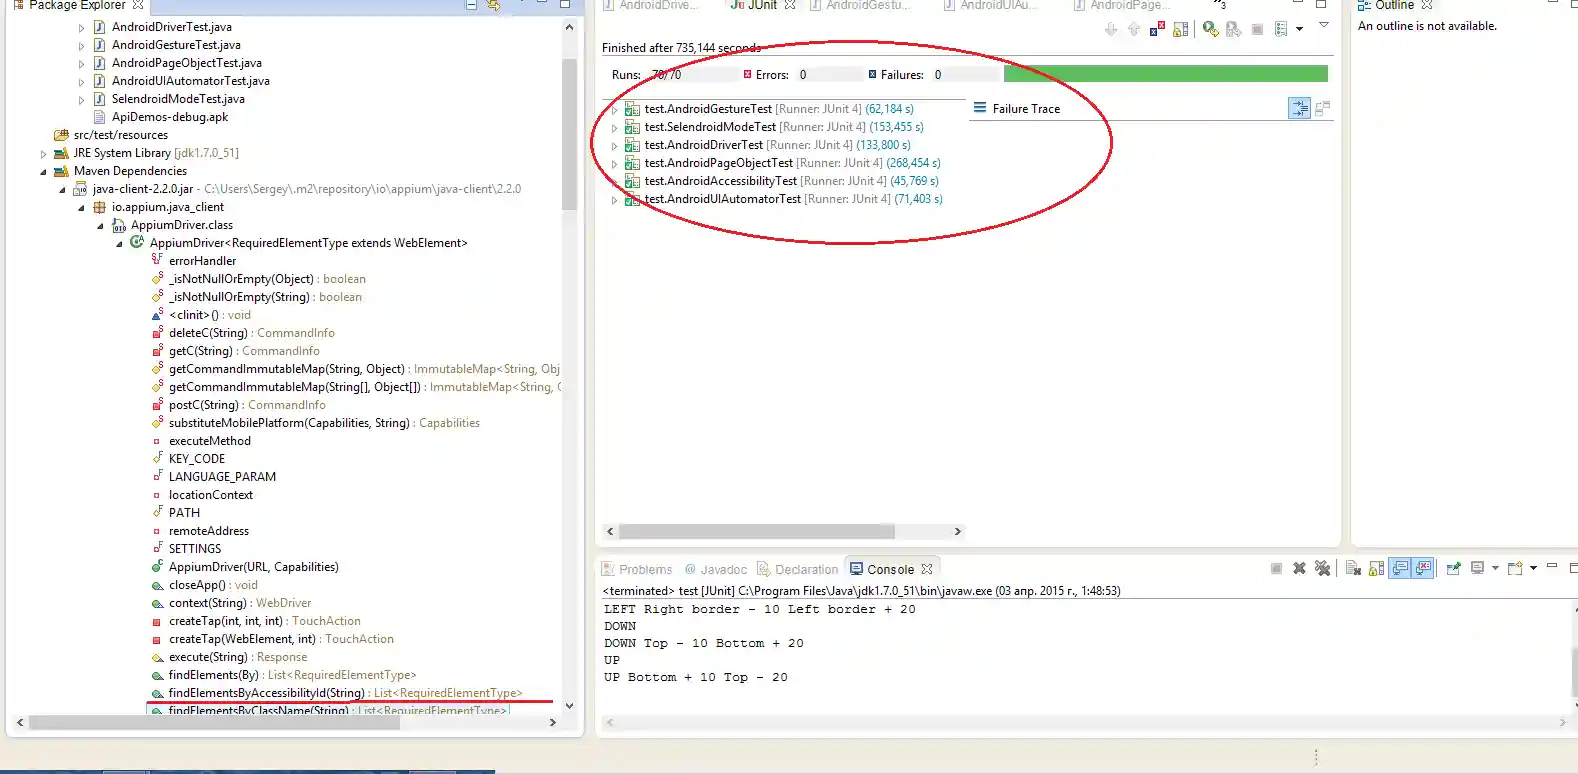Click Compare Result icon beside Failure Trace
This screenshot has width=1578, height=774.
(x=1322, y=108)
